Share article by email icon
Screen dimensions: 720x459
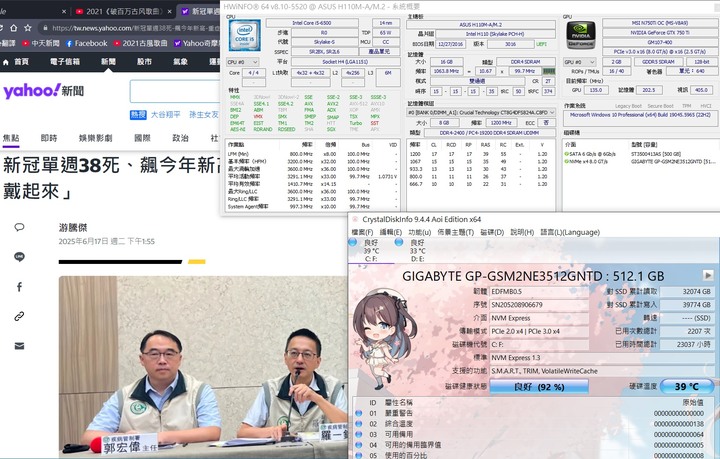(x=19, y=346)
